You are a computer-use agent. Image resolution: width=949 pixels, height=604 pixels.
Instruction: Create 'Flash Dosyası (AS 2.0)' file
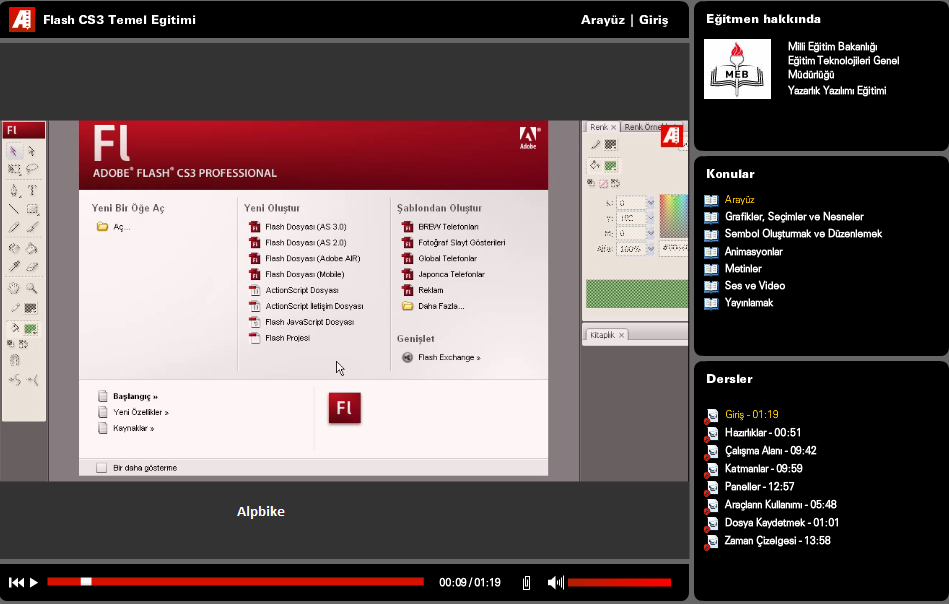[x=297, y=243]
